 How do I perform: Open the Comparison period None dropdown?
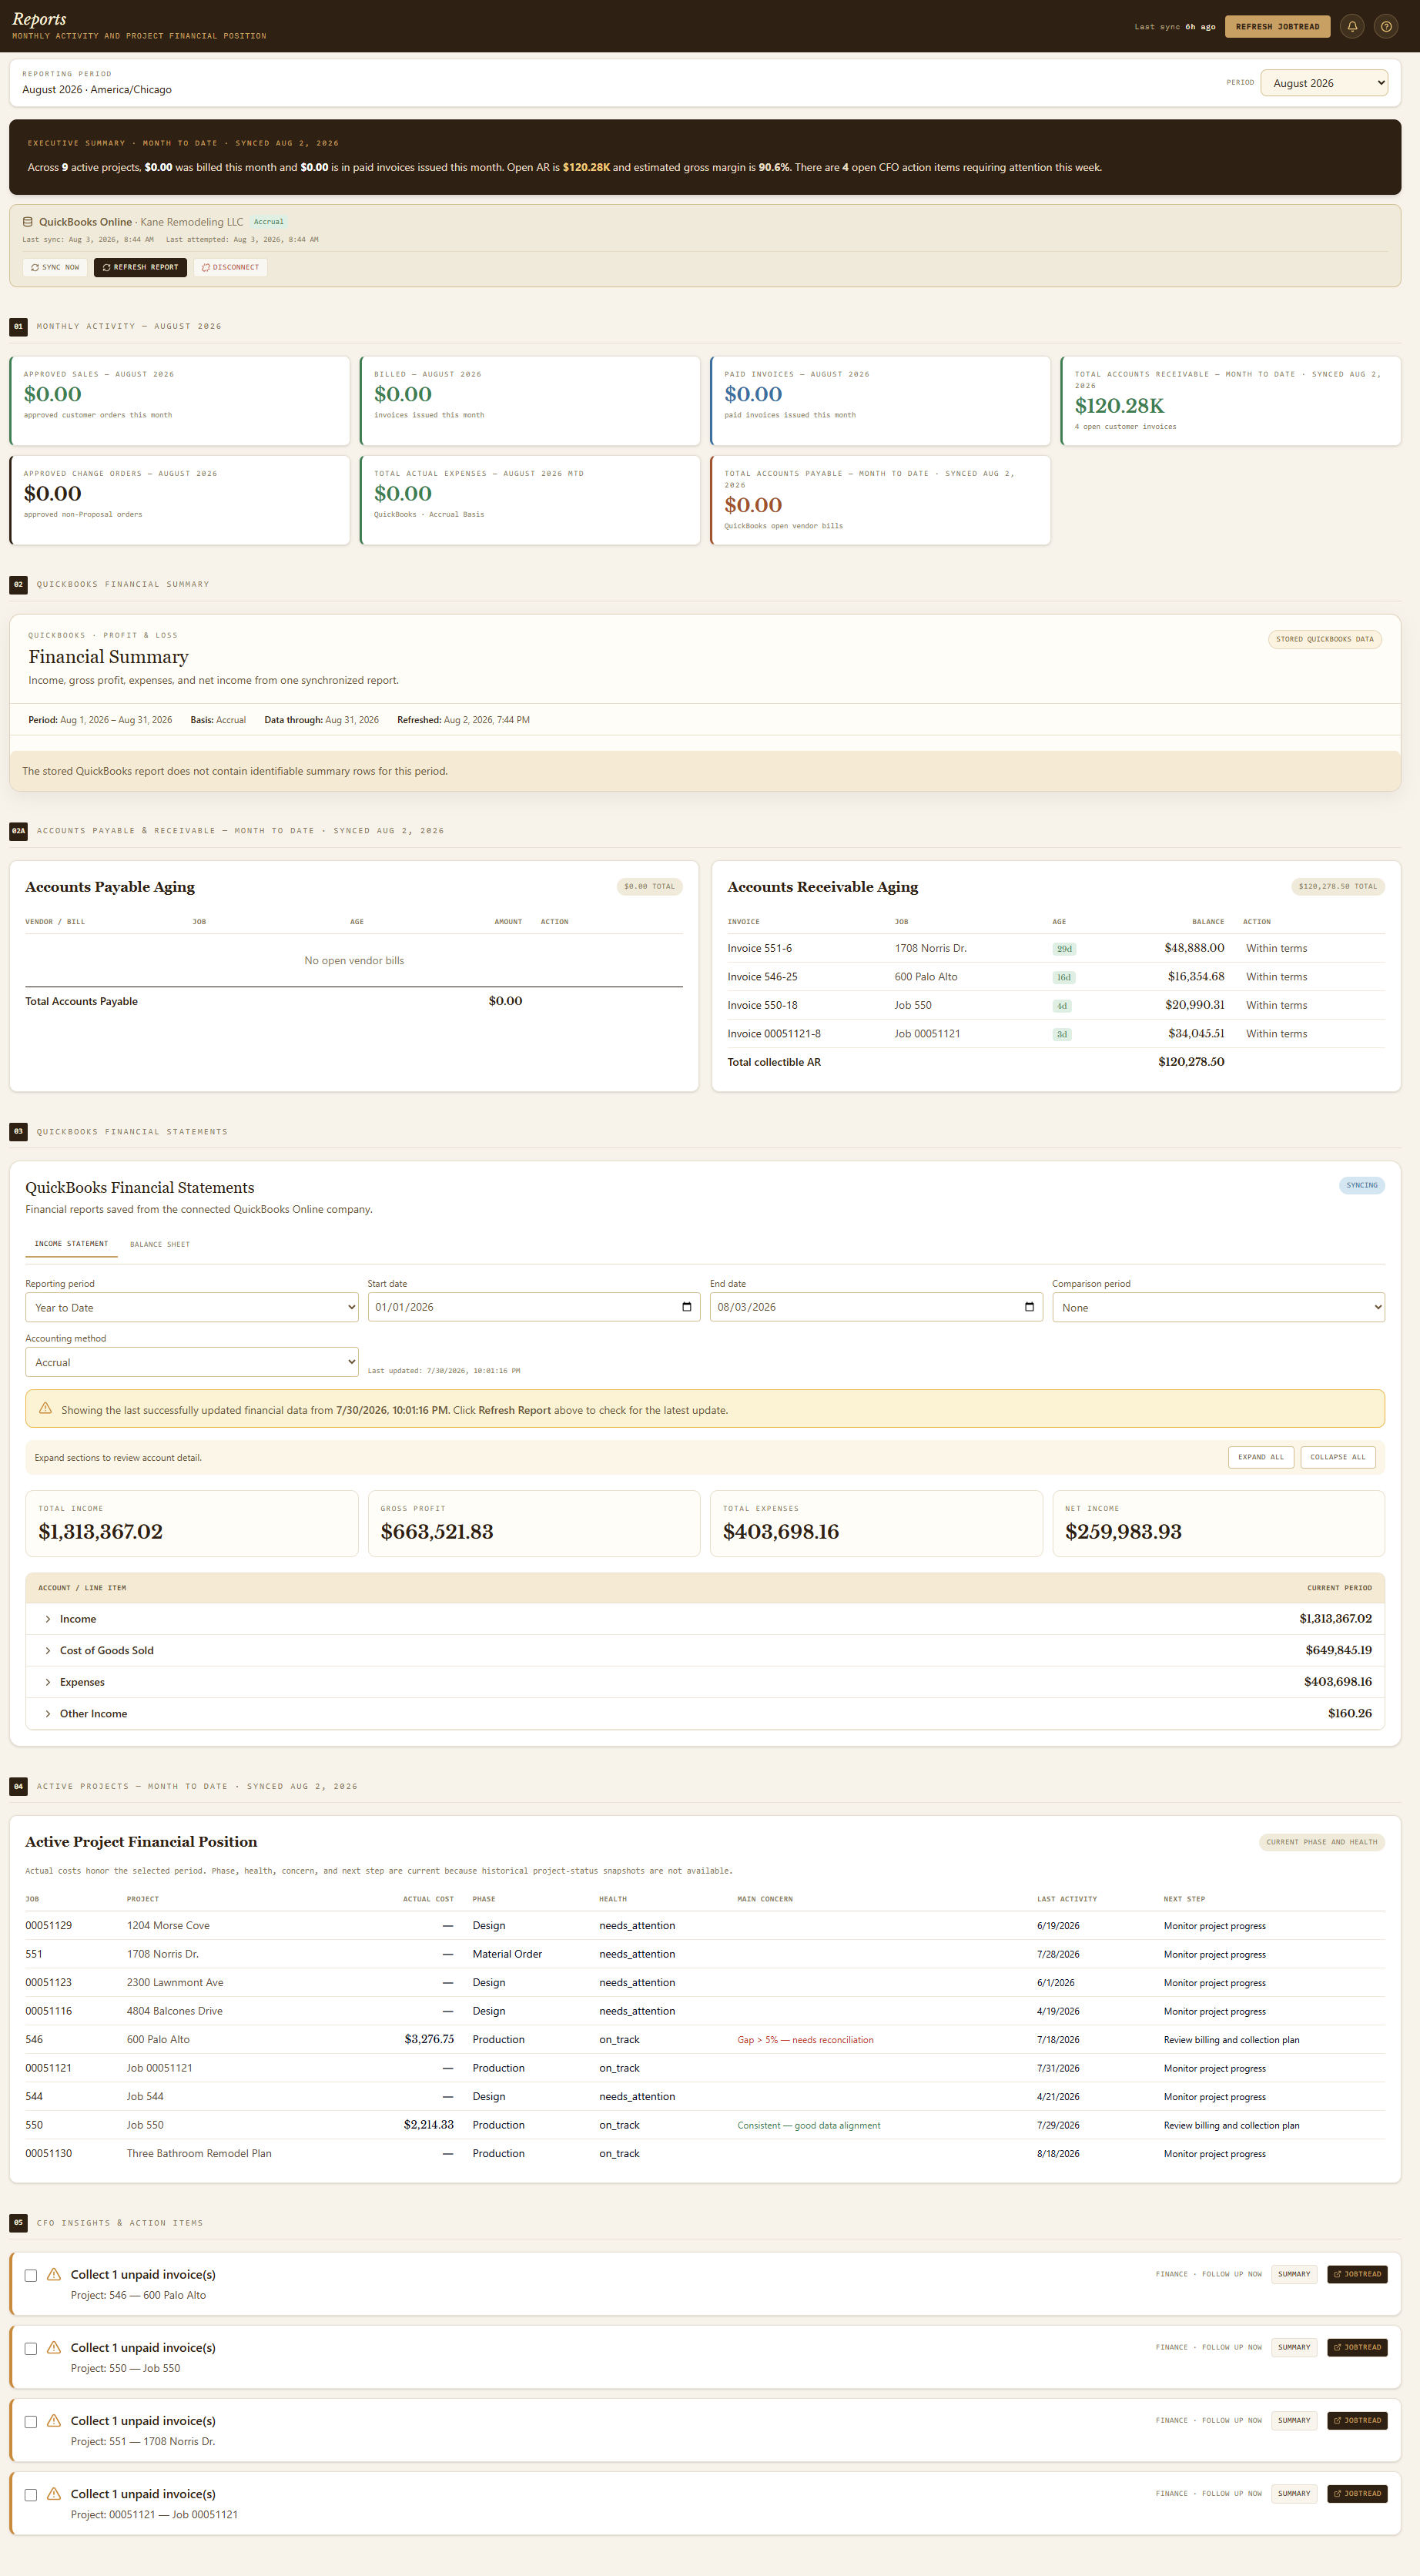[x=1218, y=1307]
